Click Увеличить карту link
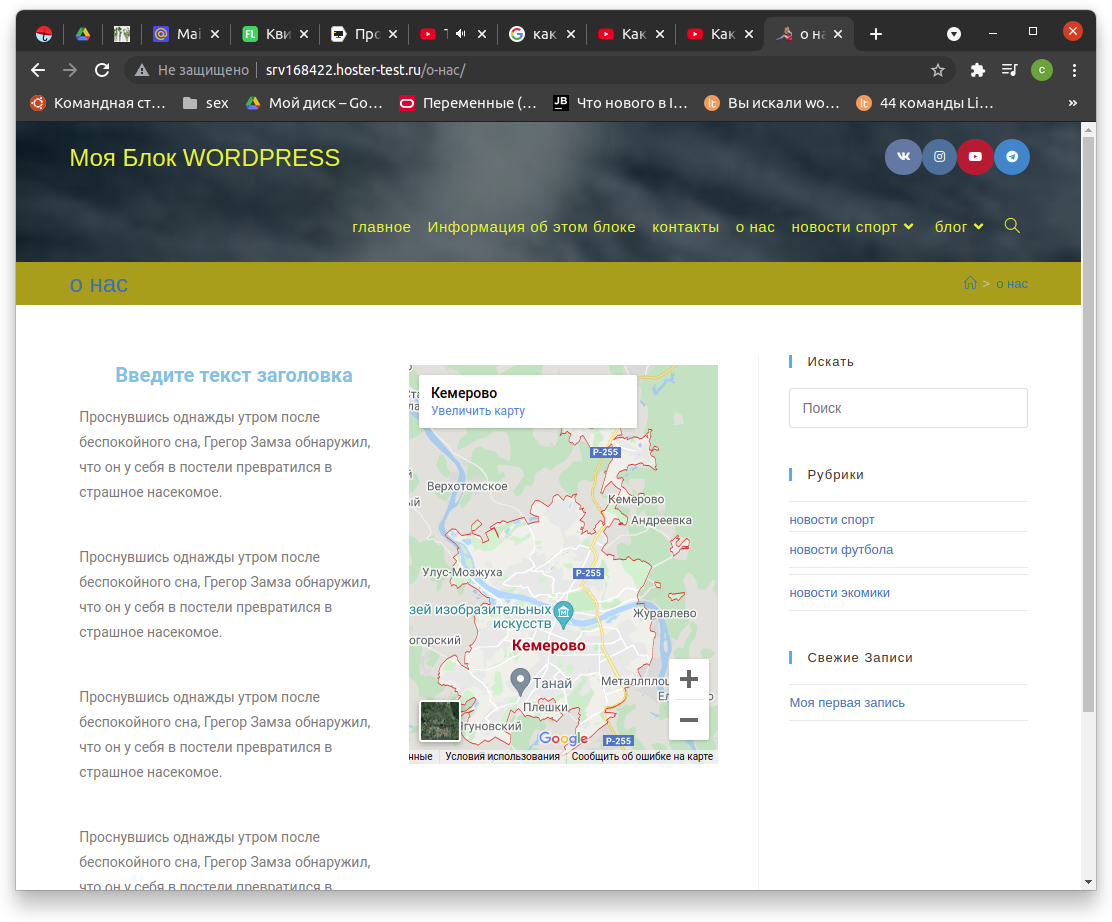The image size is (1112, 922). click(478, 411)
